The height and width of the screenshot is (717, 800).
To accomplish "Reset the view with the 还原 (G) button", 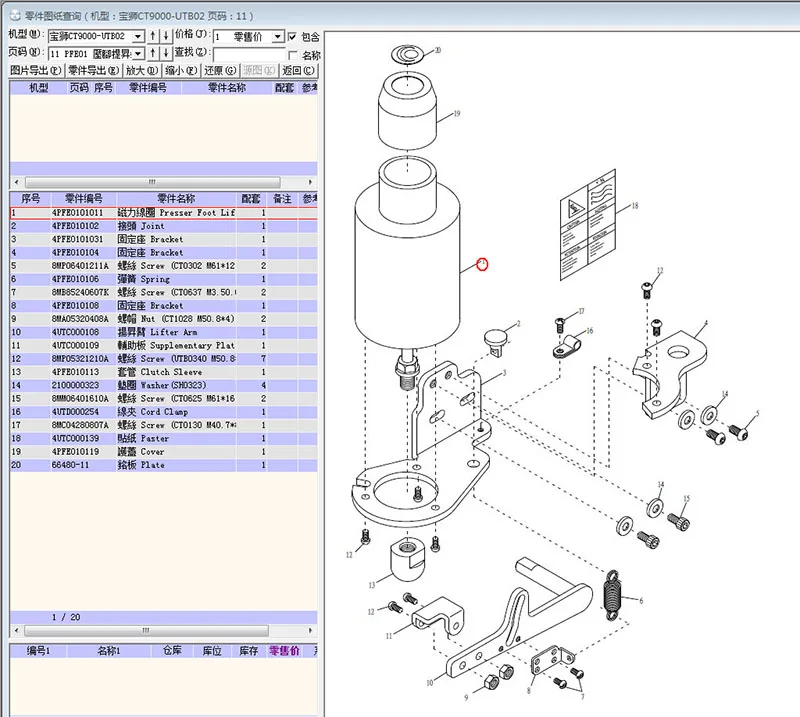I will [x=220, y=70].
